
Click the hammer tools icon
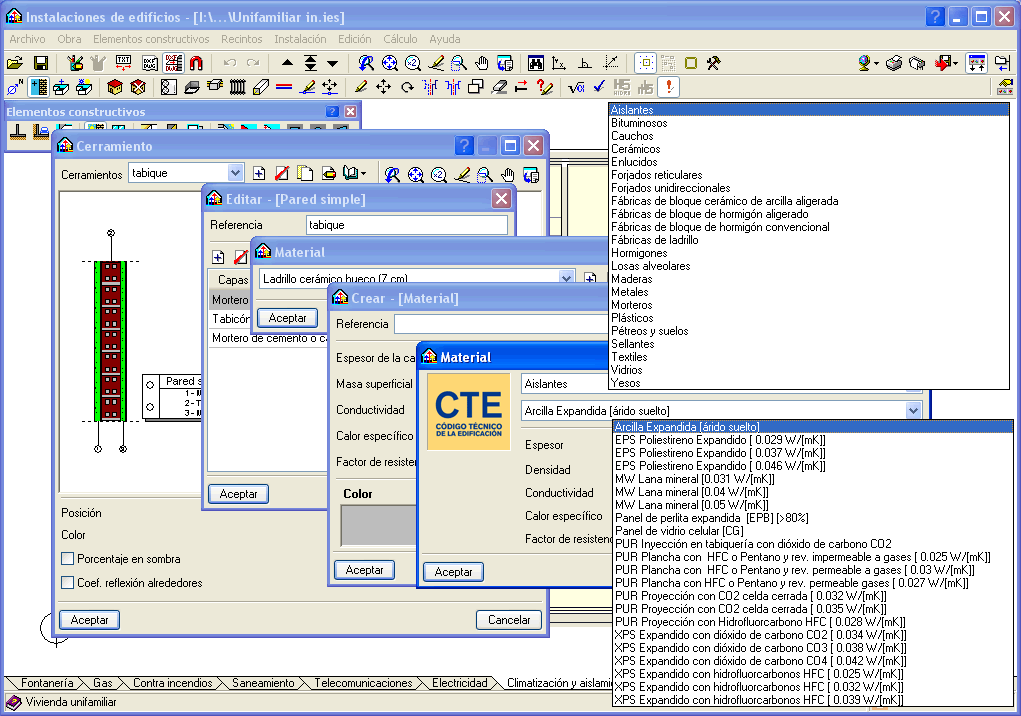click(x=713, y=63)
